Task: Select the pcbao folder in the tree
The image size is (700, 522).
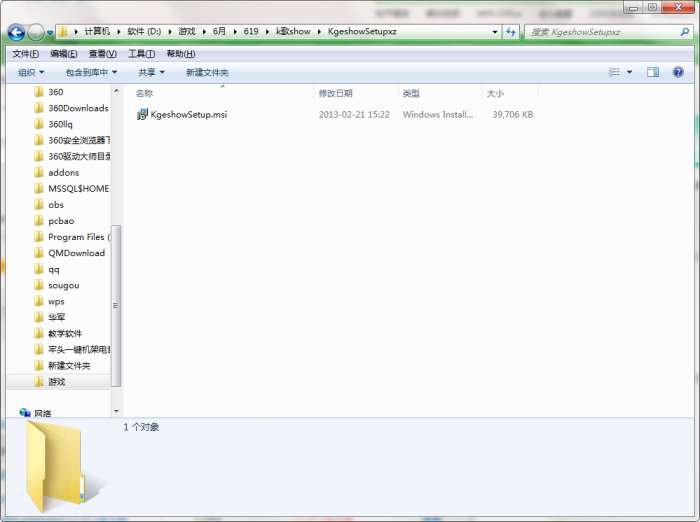Action: [61, 221]
